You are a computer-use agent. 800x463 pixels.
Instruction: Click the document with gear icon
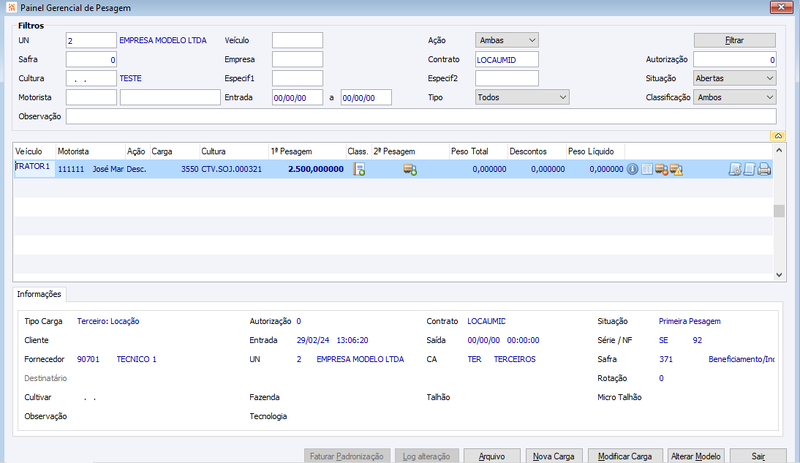(x=735, y=169)
